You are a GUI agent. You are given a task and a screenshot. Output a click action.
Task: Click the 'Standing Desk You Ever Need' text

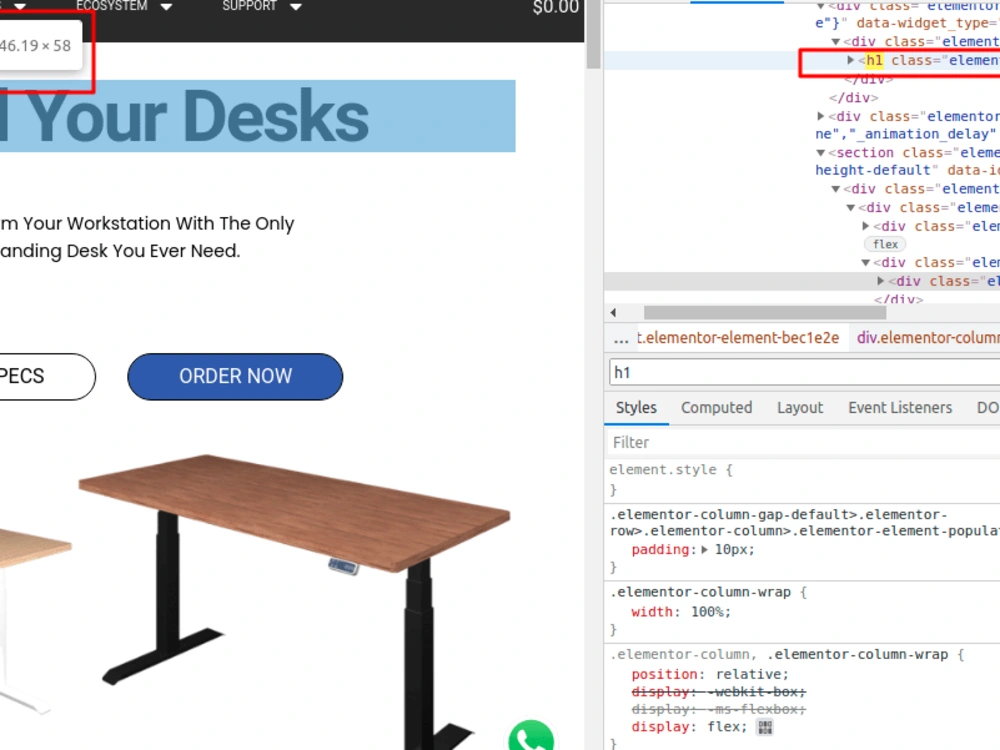(x=120, y=251)
